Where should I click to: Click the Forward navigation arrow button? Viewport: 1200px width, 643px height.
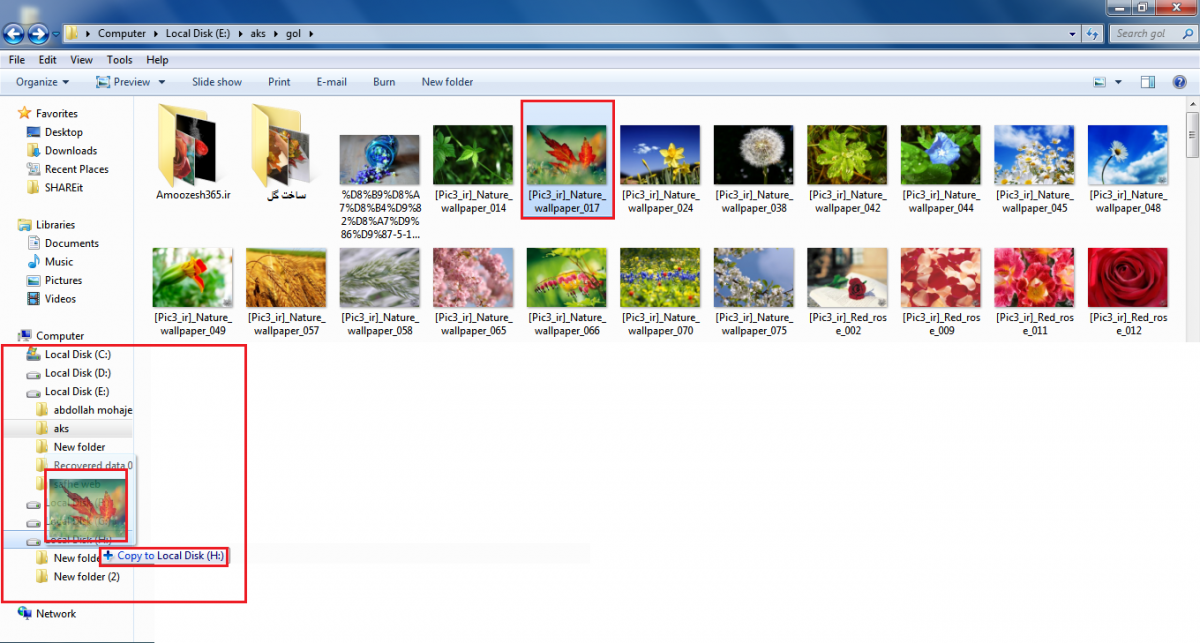37,34
